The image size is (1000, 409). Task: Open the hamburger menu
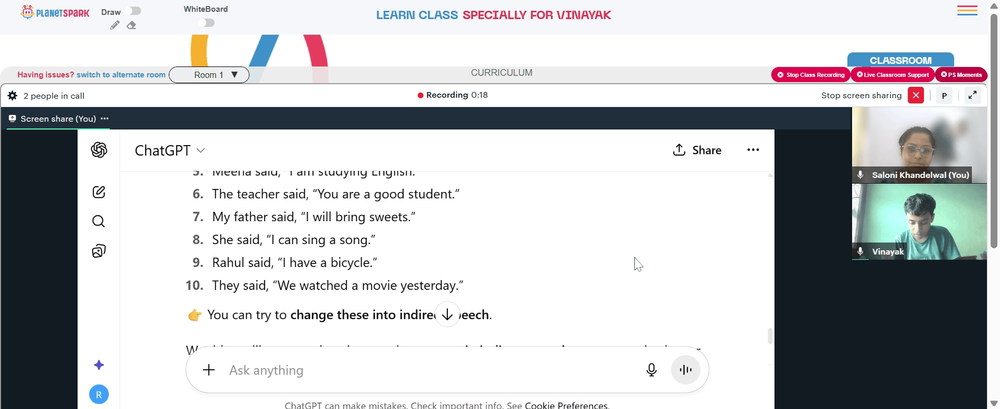click(967, 10)
